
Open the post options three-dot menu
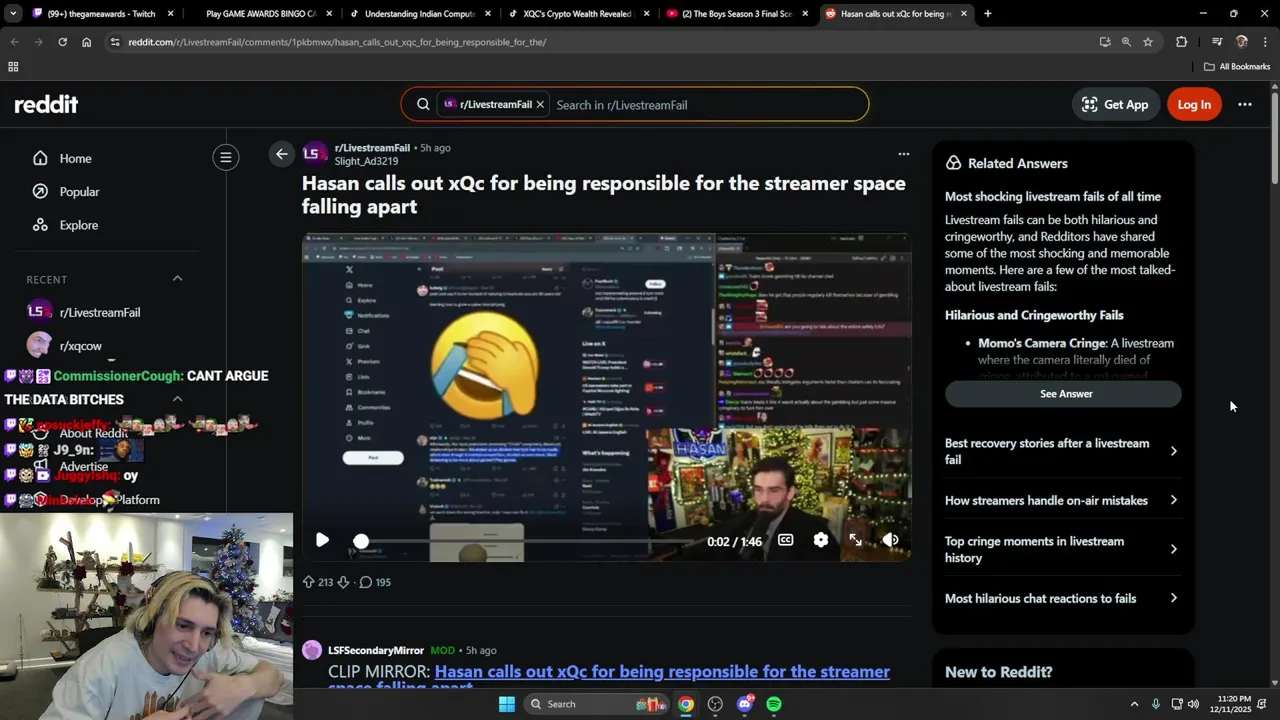pyautogui.click(x=904, y=154)
